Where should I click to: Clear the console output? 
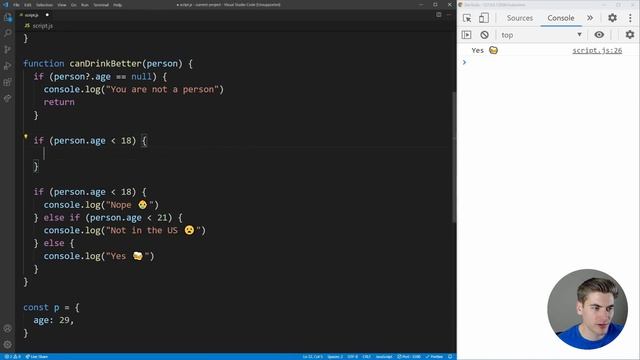pos(484,35)
